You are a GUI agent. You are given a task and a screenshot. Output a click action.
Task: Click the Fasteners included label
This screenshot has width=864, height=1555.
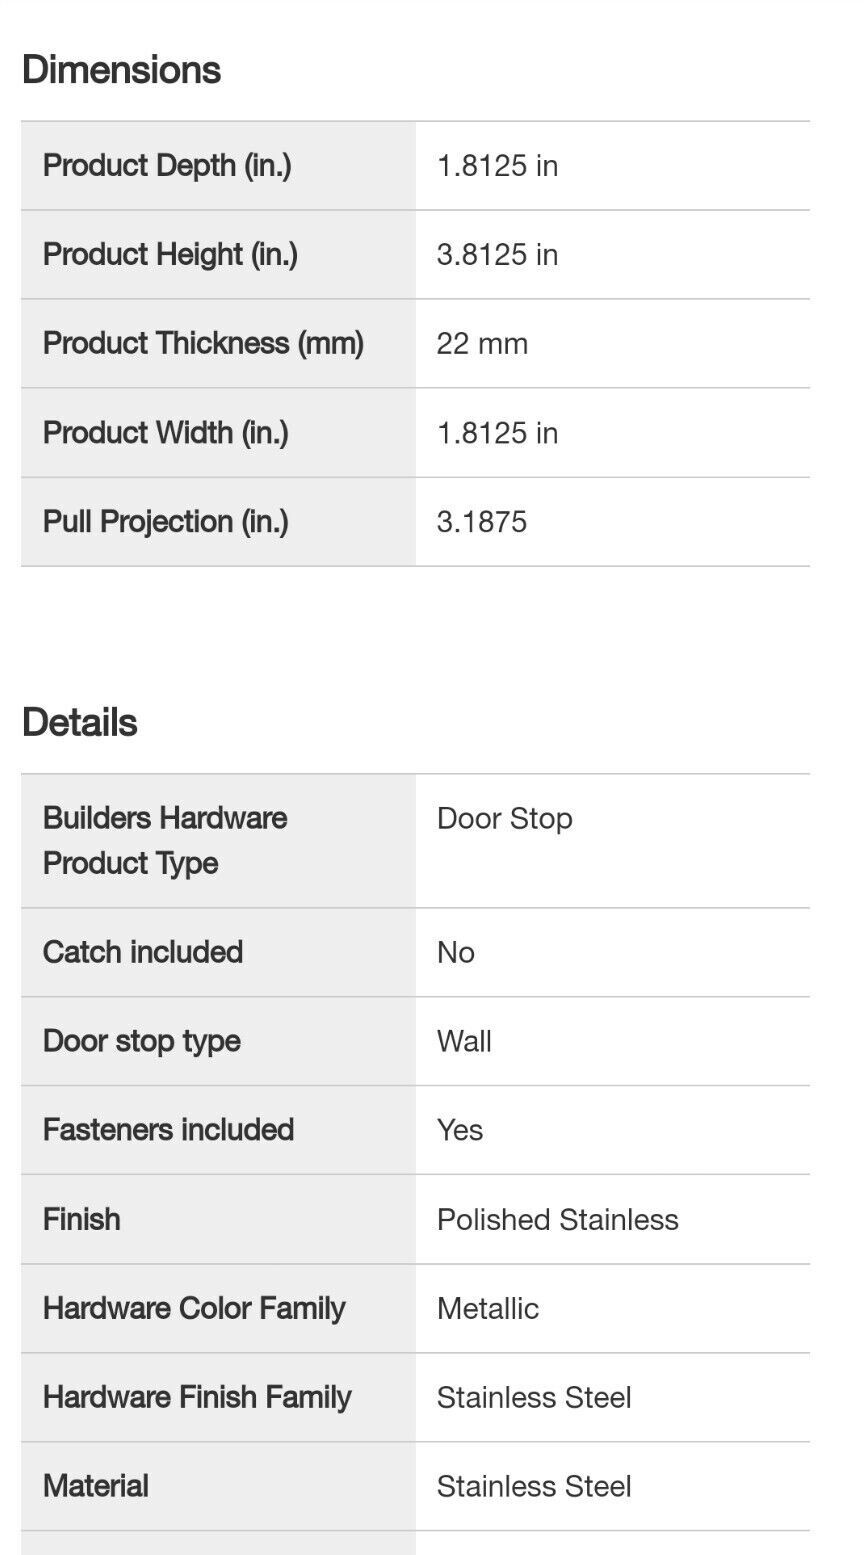pyautogui.click(x=168, y=1129)
